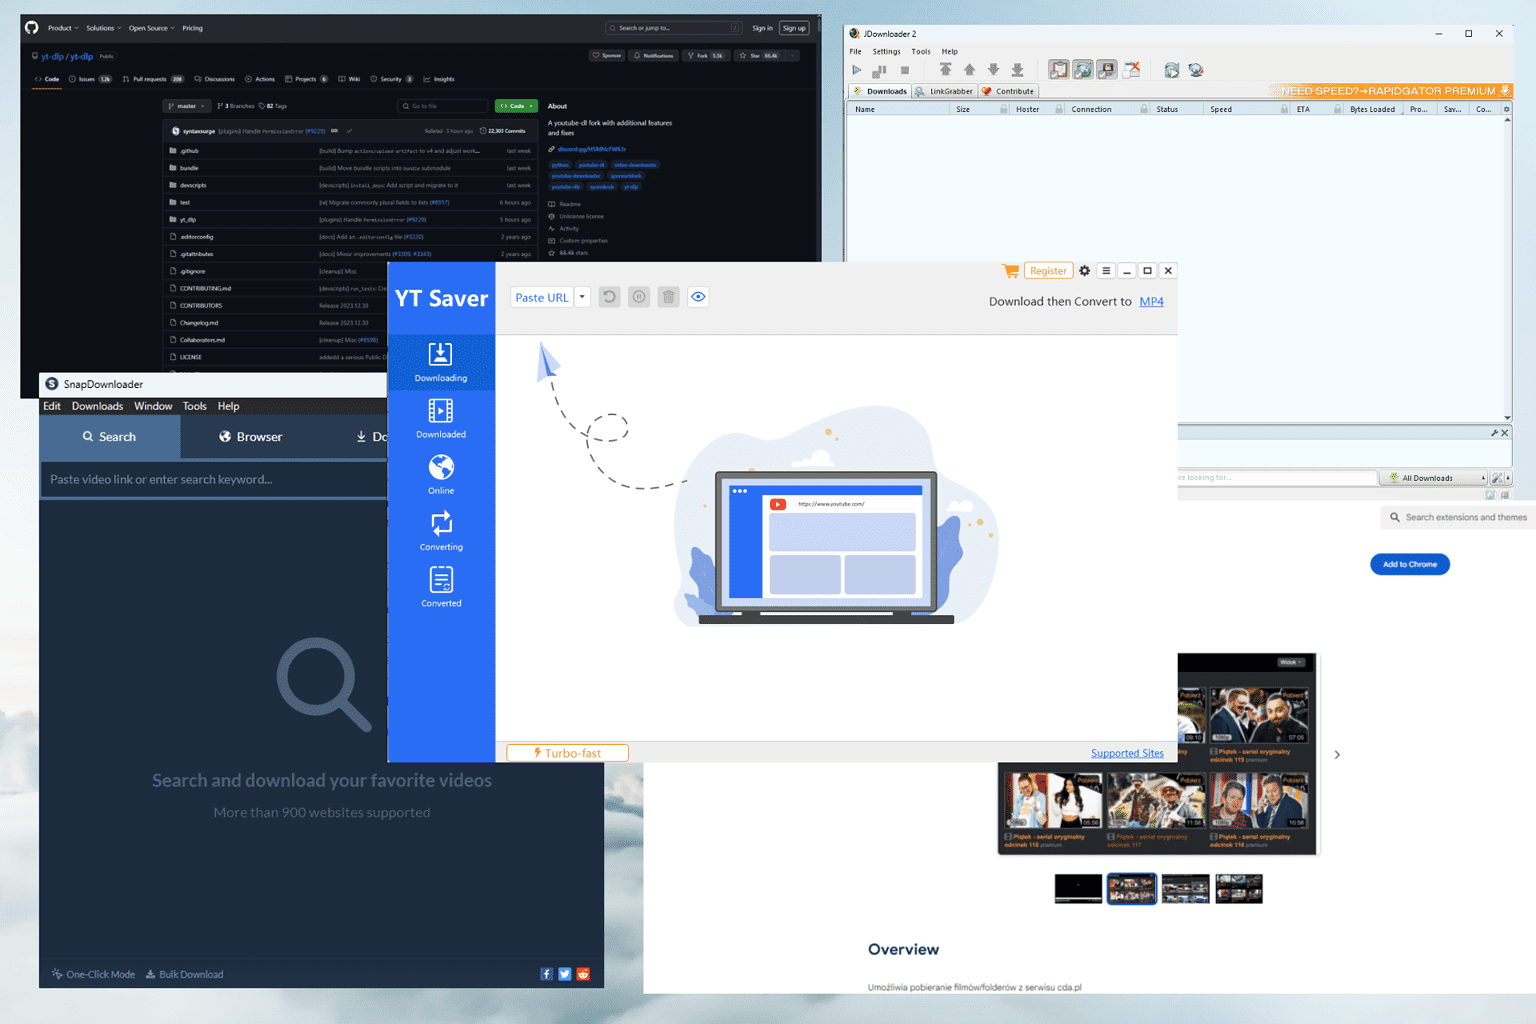Open Supported Sites link in YT Saver
Image resolution: width=1536 pixels, height=1024 pixels.
click(1127, 753)
